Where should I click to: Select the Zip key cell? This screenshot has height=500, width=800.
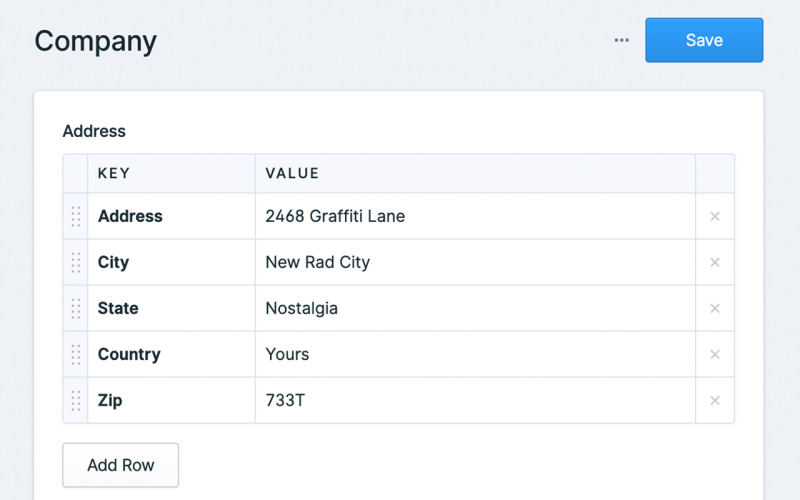pyautogui.click(x=170, y=400)
